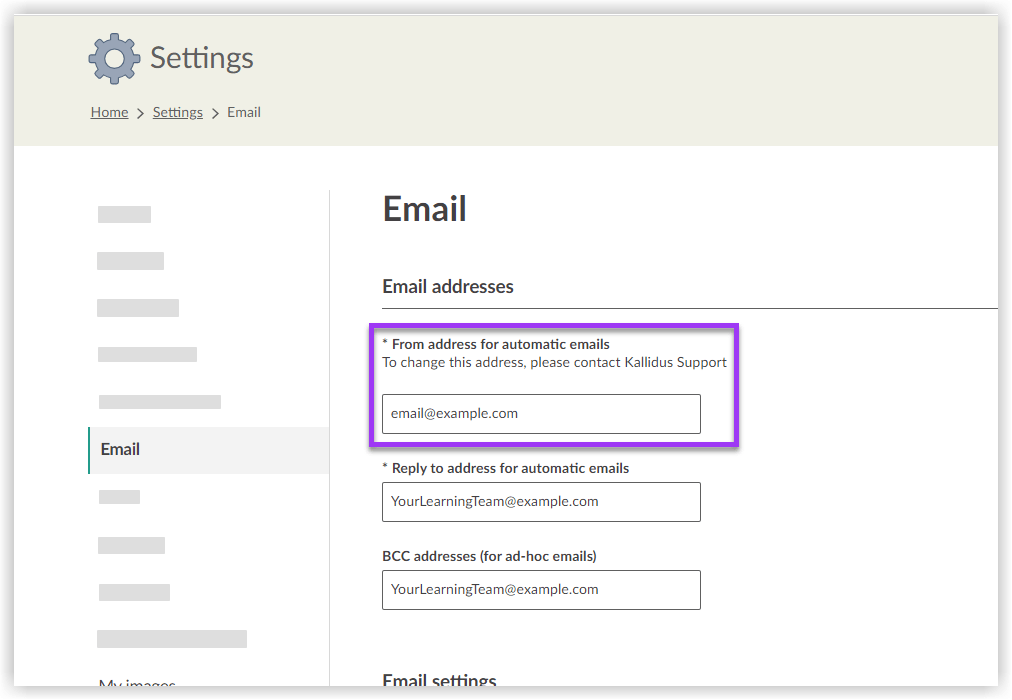Click the BCC addresses input field
Screen dimensions: 1012x700
pos(540,589)
